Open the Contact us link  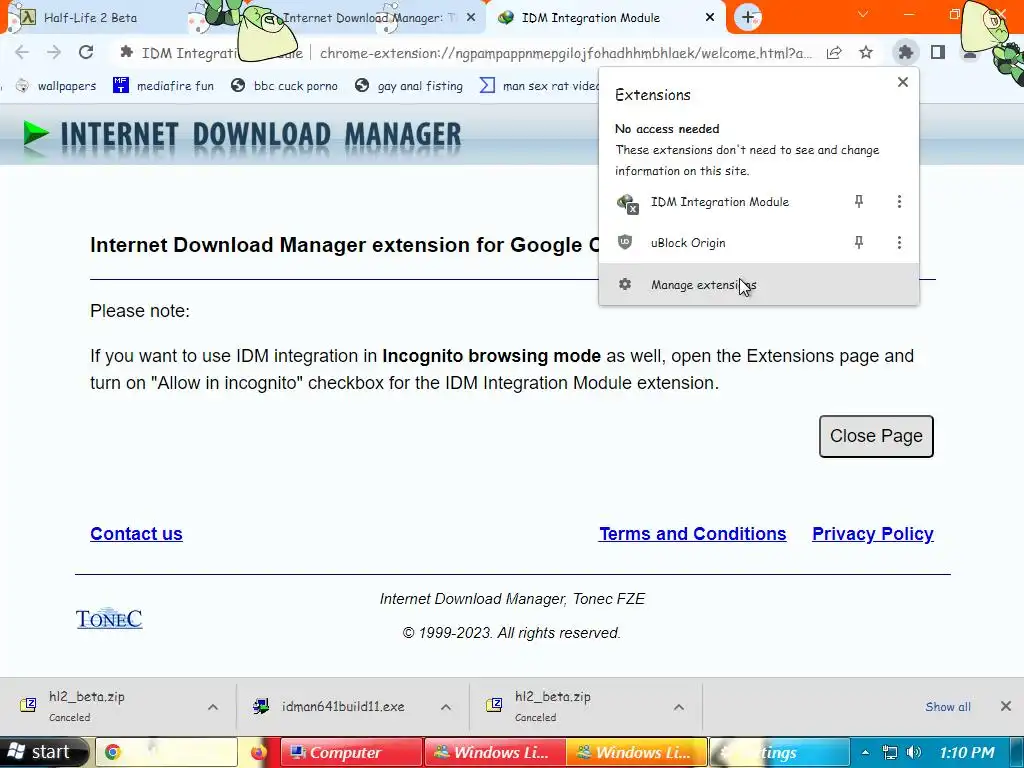(x=136, y=534)
